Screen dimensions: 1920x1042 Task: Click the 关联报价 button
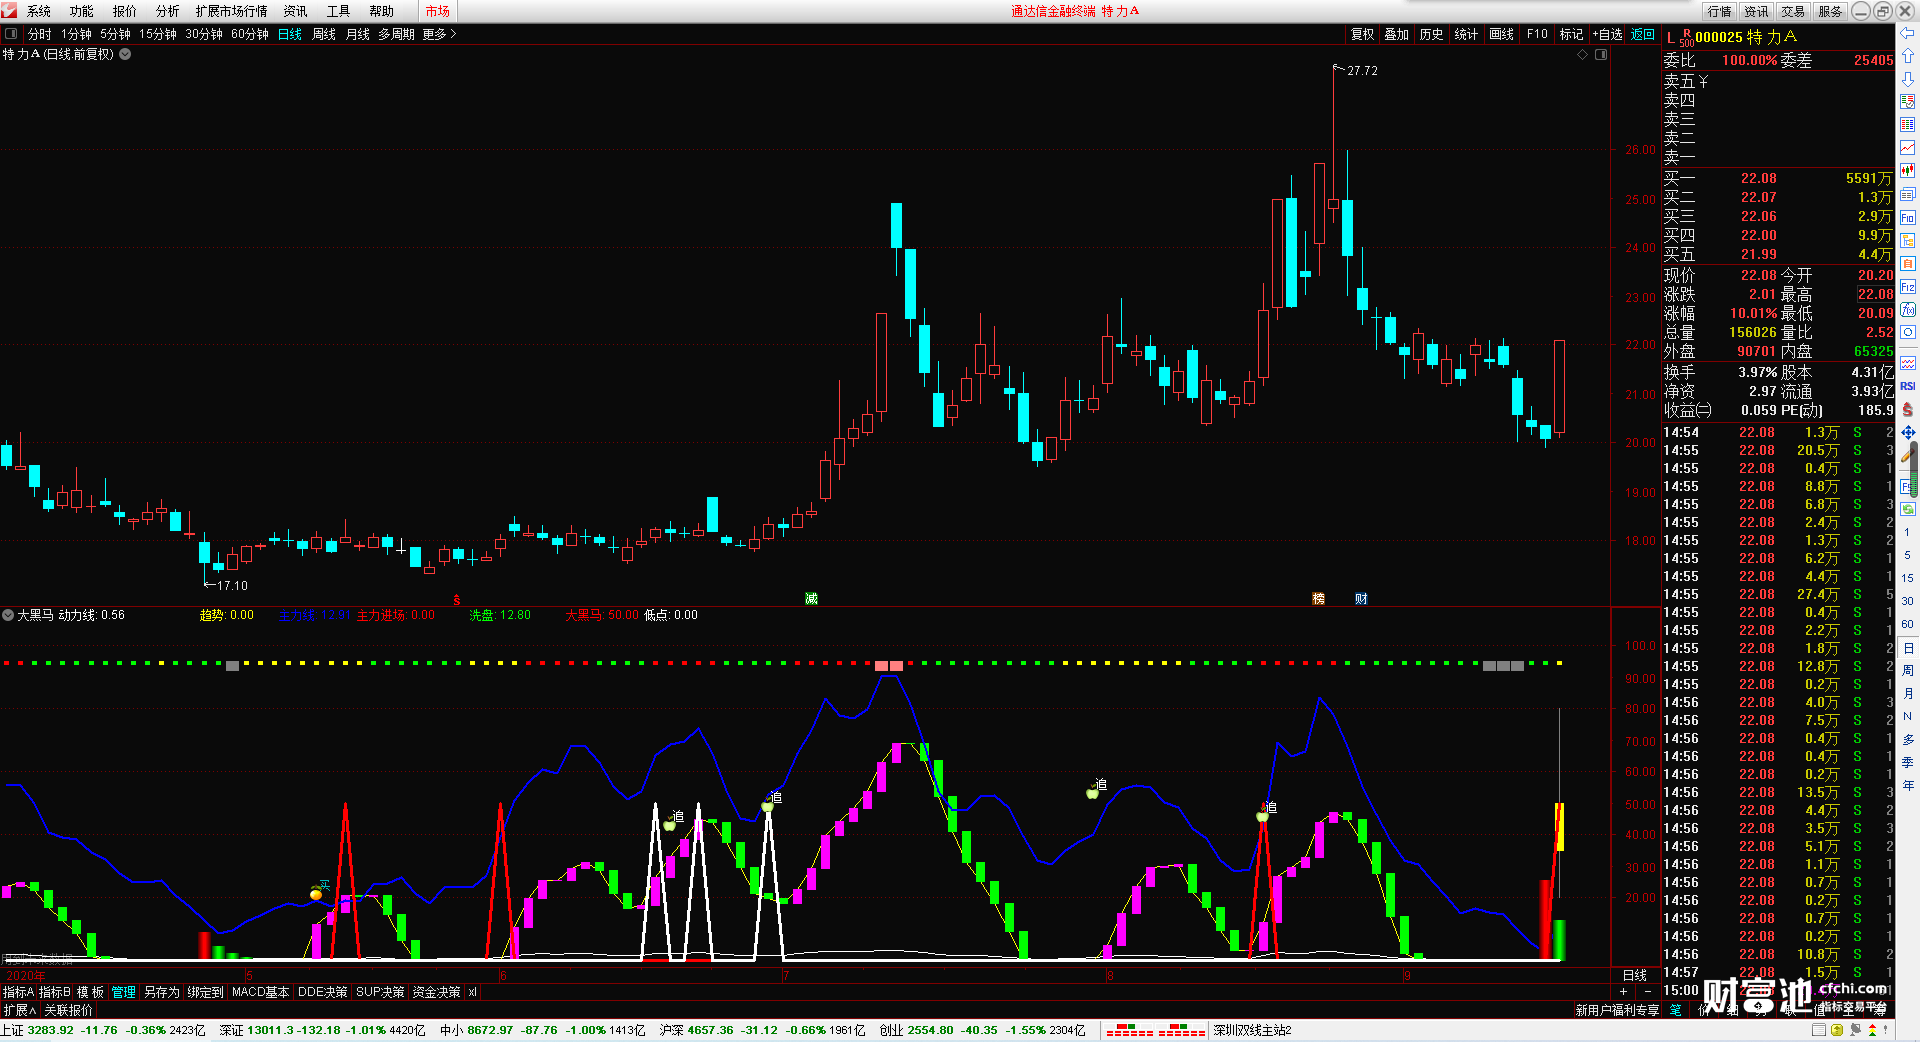[x=69, y=1010]
